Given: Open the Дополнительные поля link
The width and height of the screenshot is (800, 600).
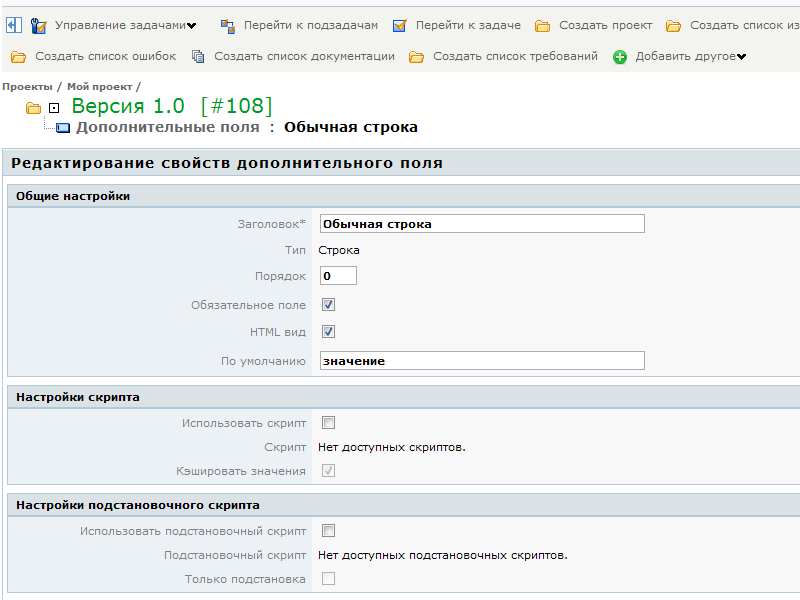Looking at the screenshot, I should click(x=167, y=127).
